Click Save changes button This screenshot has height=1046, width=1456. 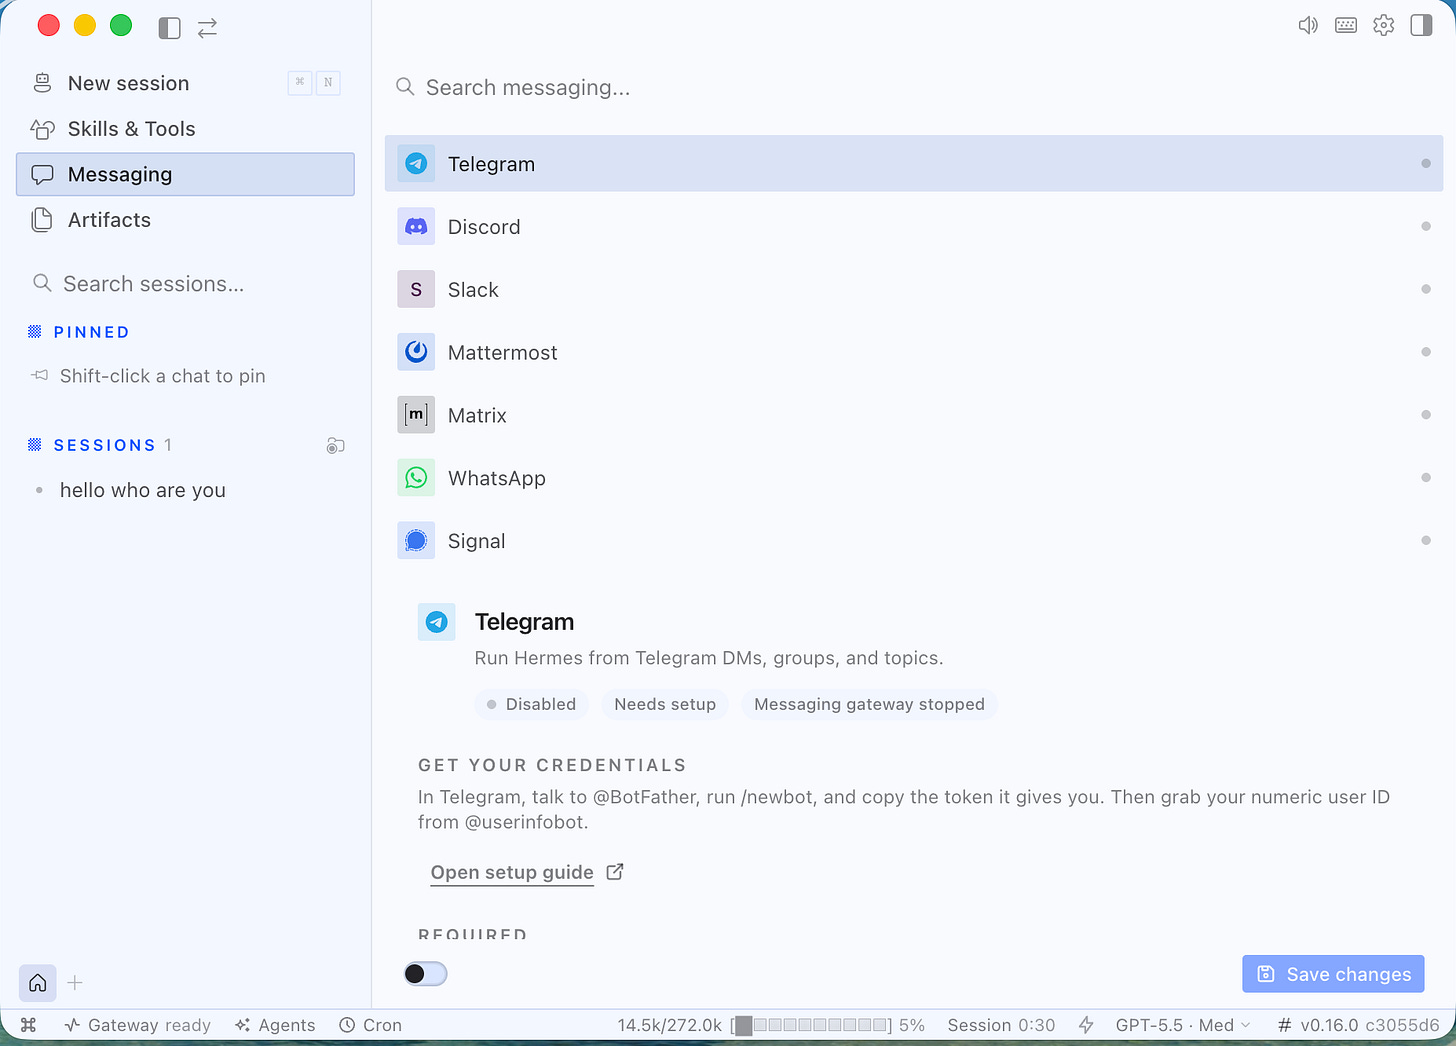(x=1333, y=974)
